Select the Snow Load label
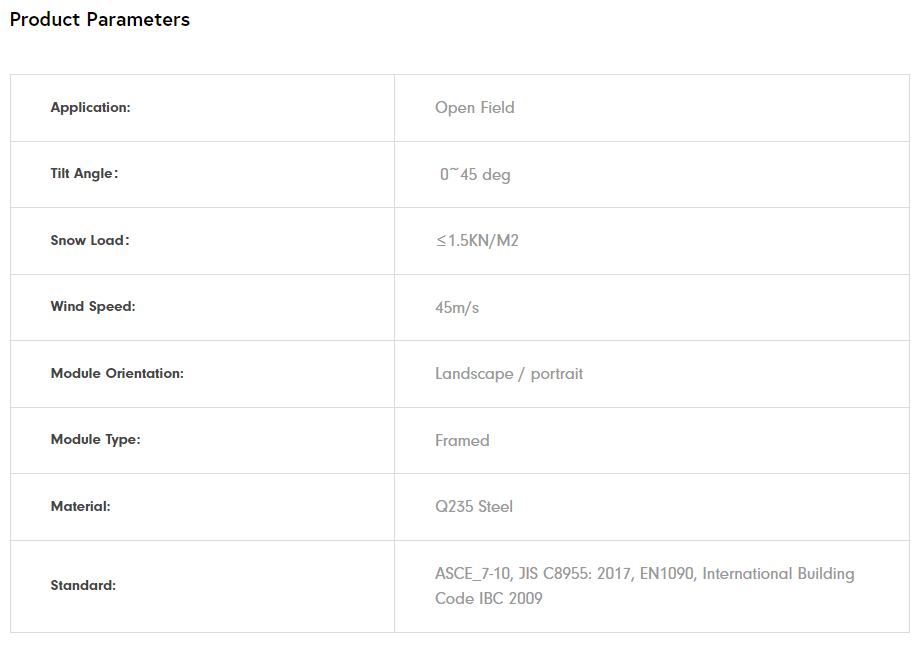 (90, 241)
